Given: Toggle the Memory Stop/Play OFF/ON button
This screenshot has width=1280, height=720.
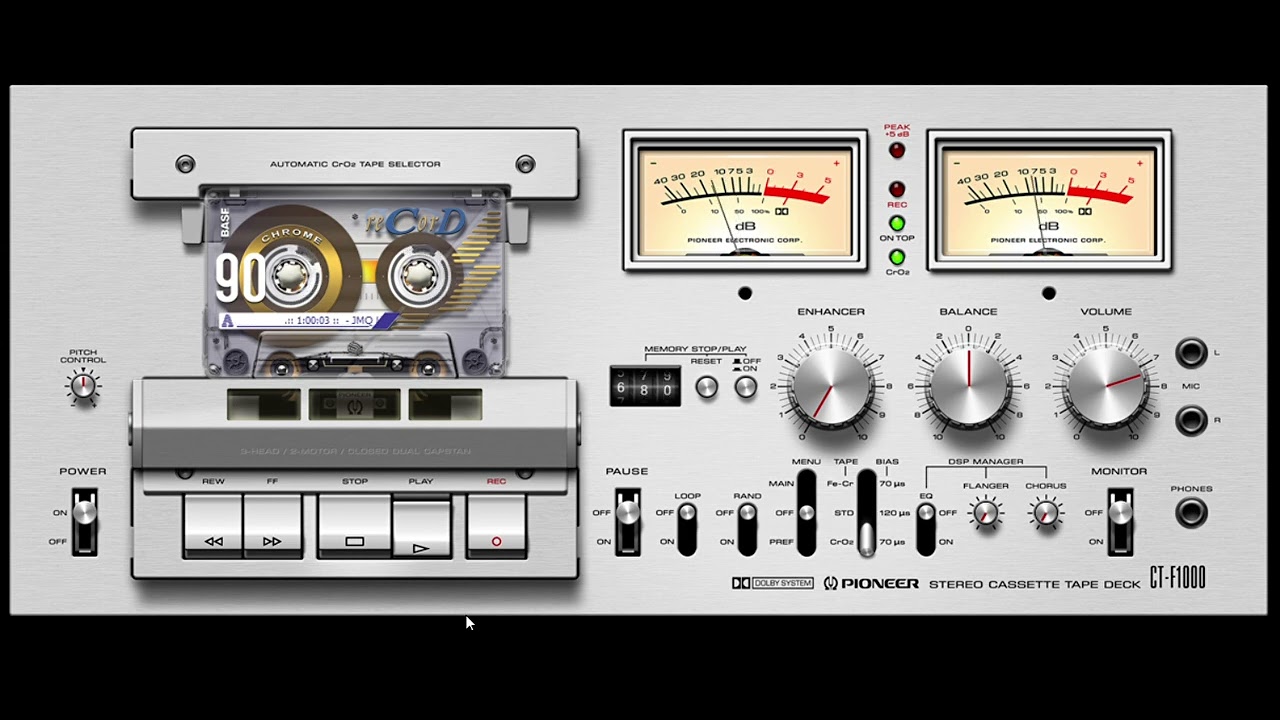Looking at the screenshot, I should tap(746, 387).
